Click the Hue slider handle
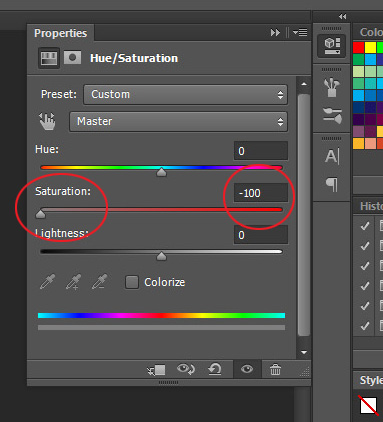 pyautogui.click(x=162, y=172)
